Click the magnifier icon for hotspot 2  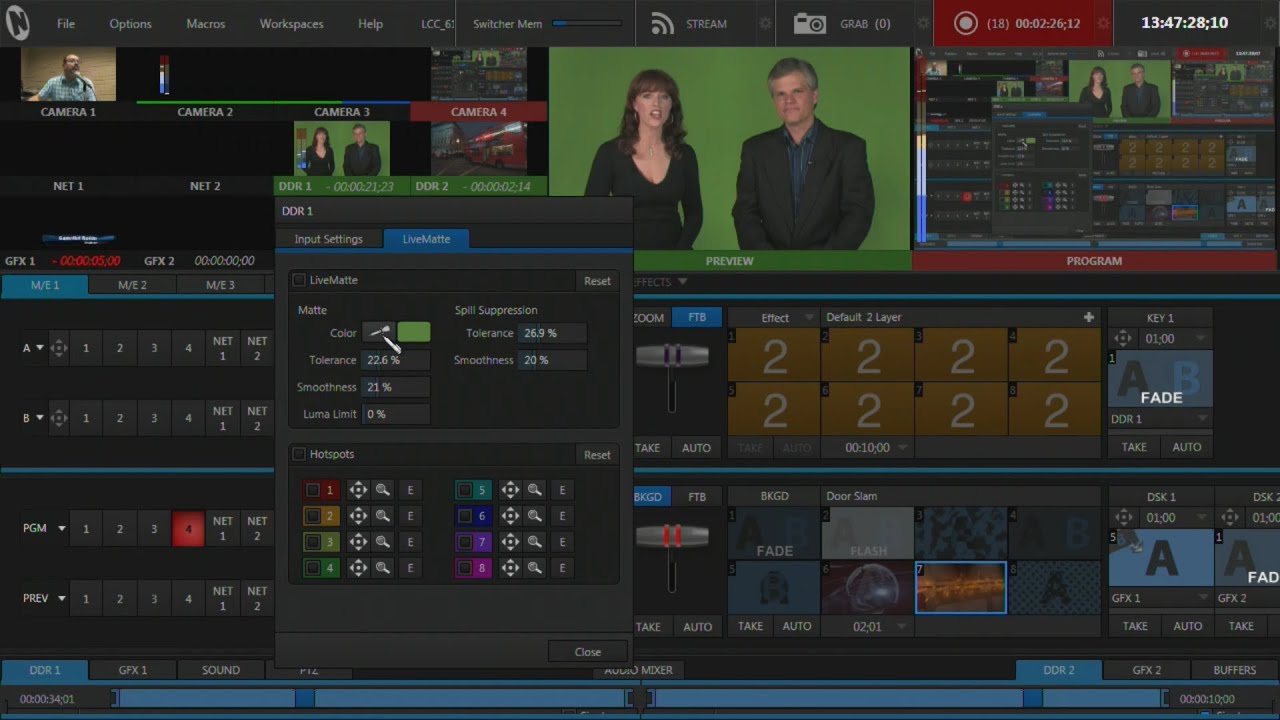[x=383, y=516]
